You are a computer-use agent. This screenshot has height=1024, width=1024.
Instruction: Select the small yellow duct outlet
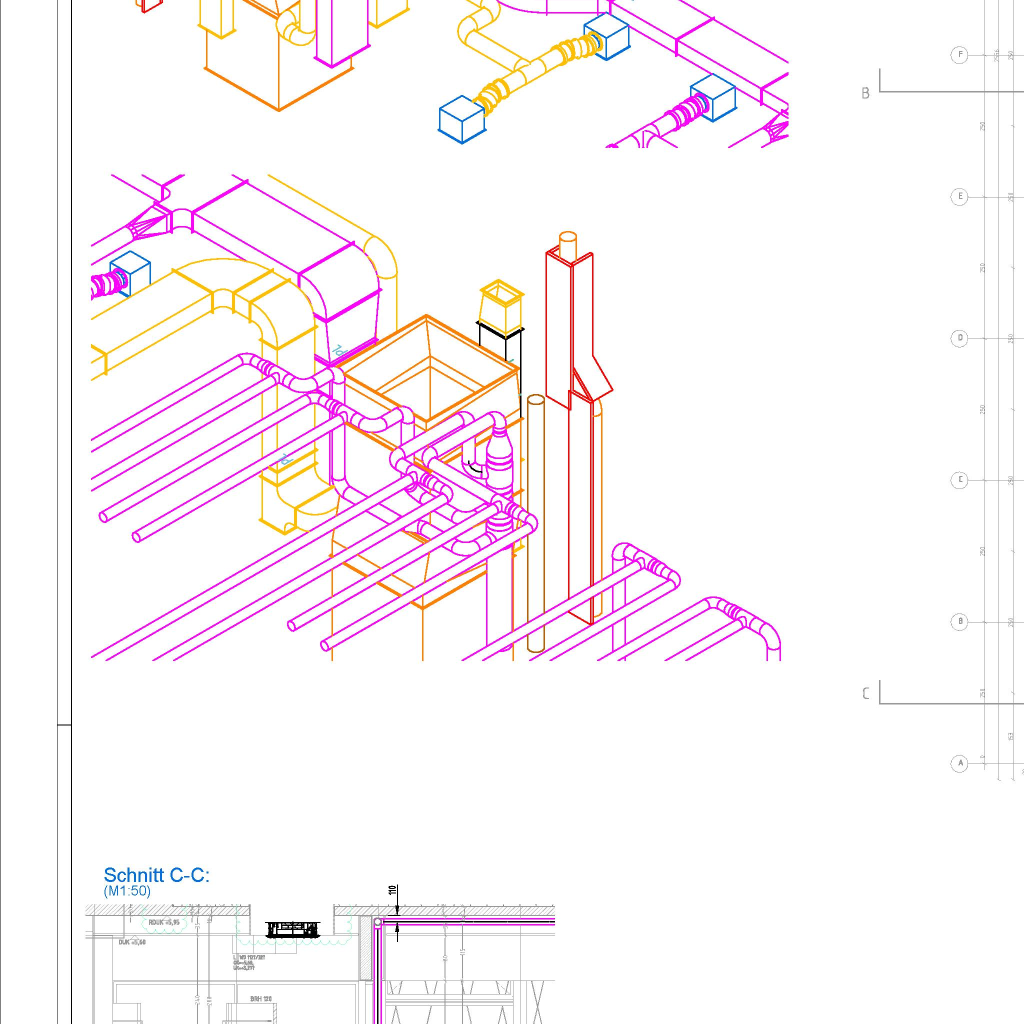501,306
